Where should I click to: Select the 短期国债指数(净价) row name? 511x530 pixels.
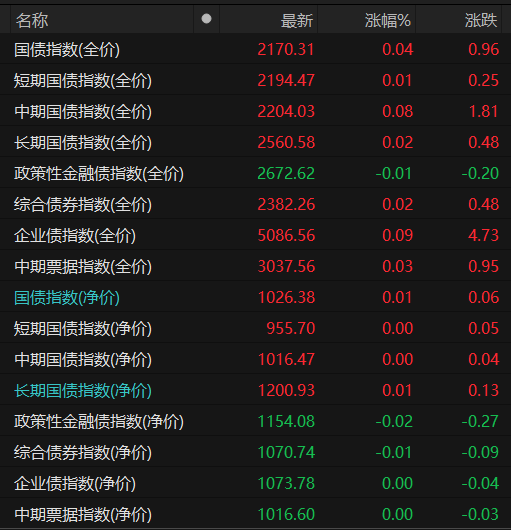(83, 329)
